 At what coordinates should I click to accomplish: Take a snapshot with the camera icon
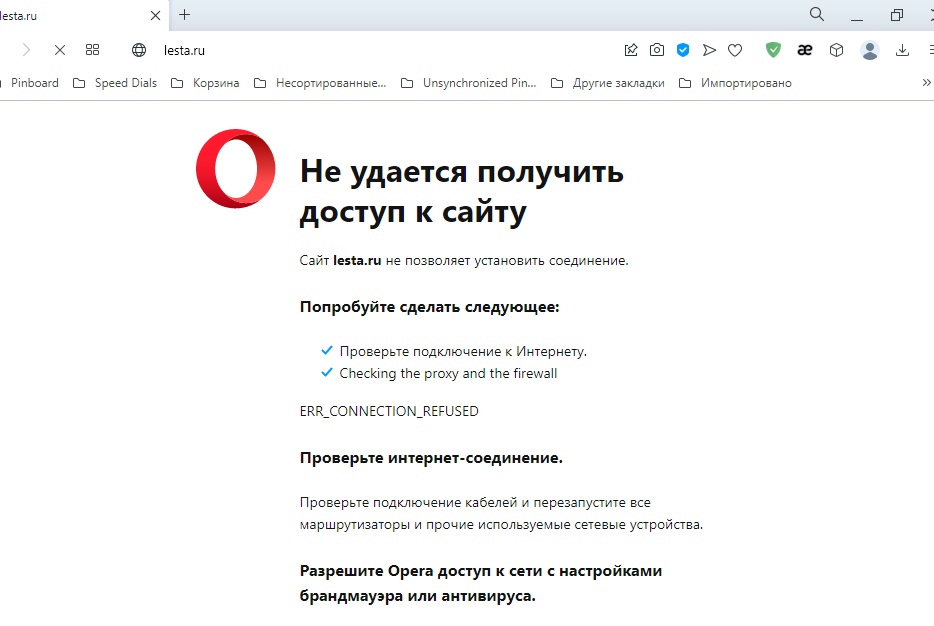pos(657,50)
